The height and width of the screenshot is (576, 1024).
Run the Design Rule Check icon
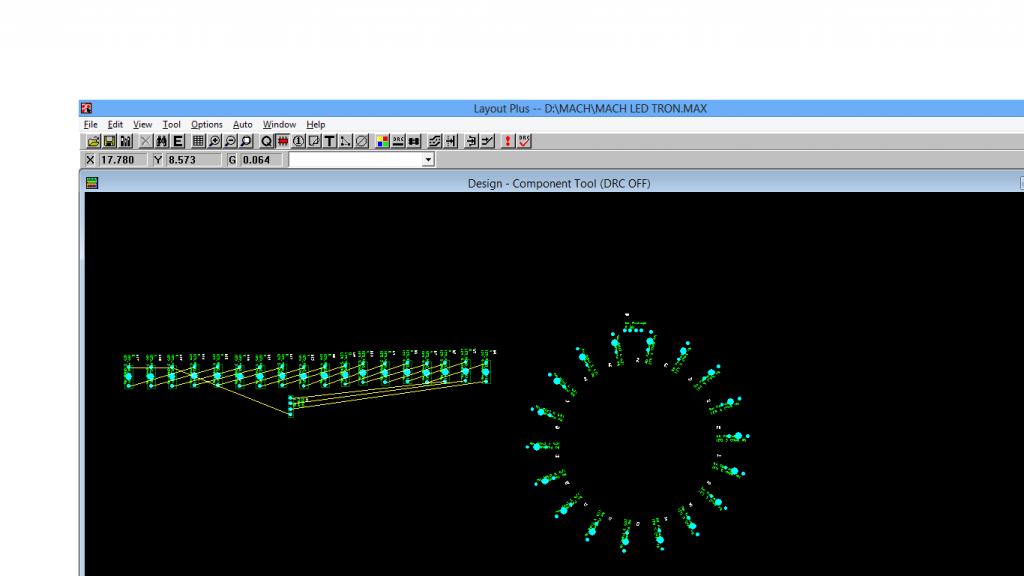tap(524, 141)
